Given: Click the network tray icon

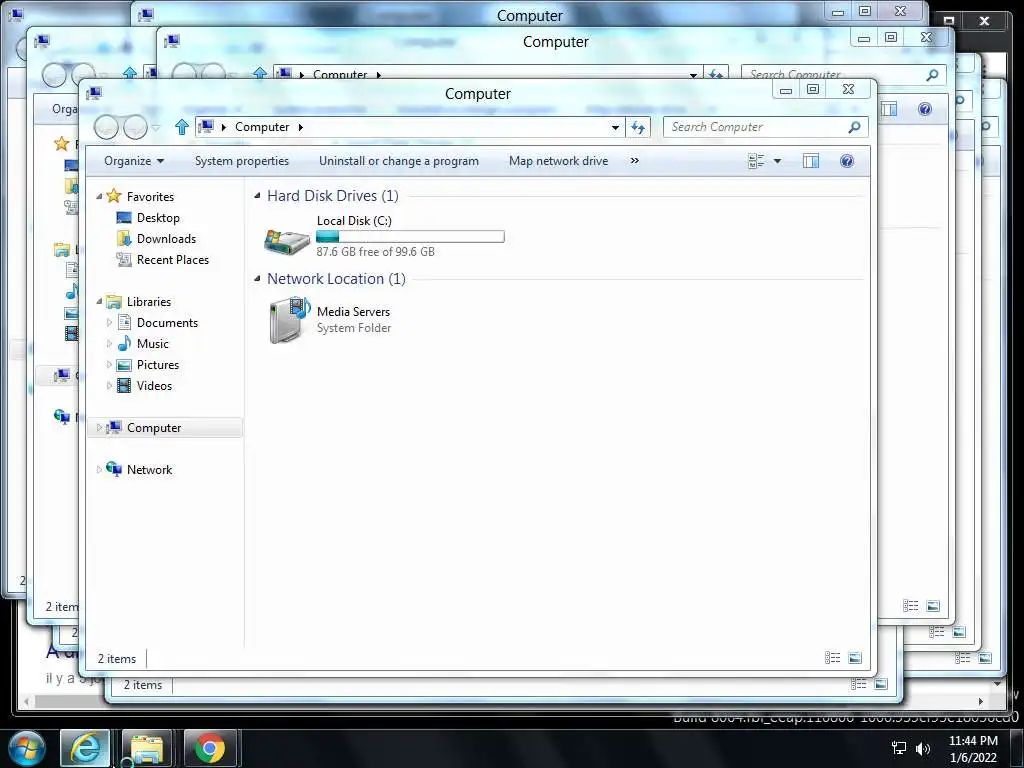Looking at the screenshot, I should click(899, 748).
